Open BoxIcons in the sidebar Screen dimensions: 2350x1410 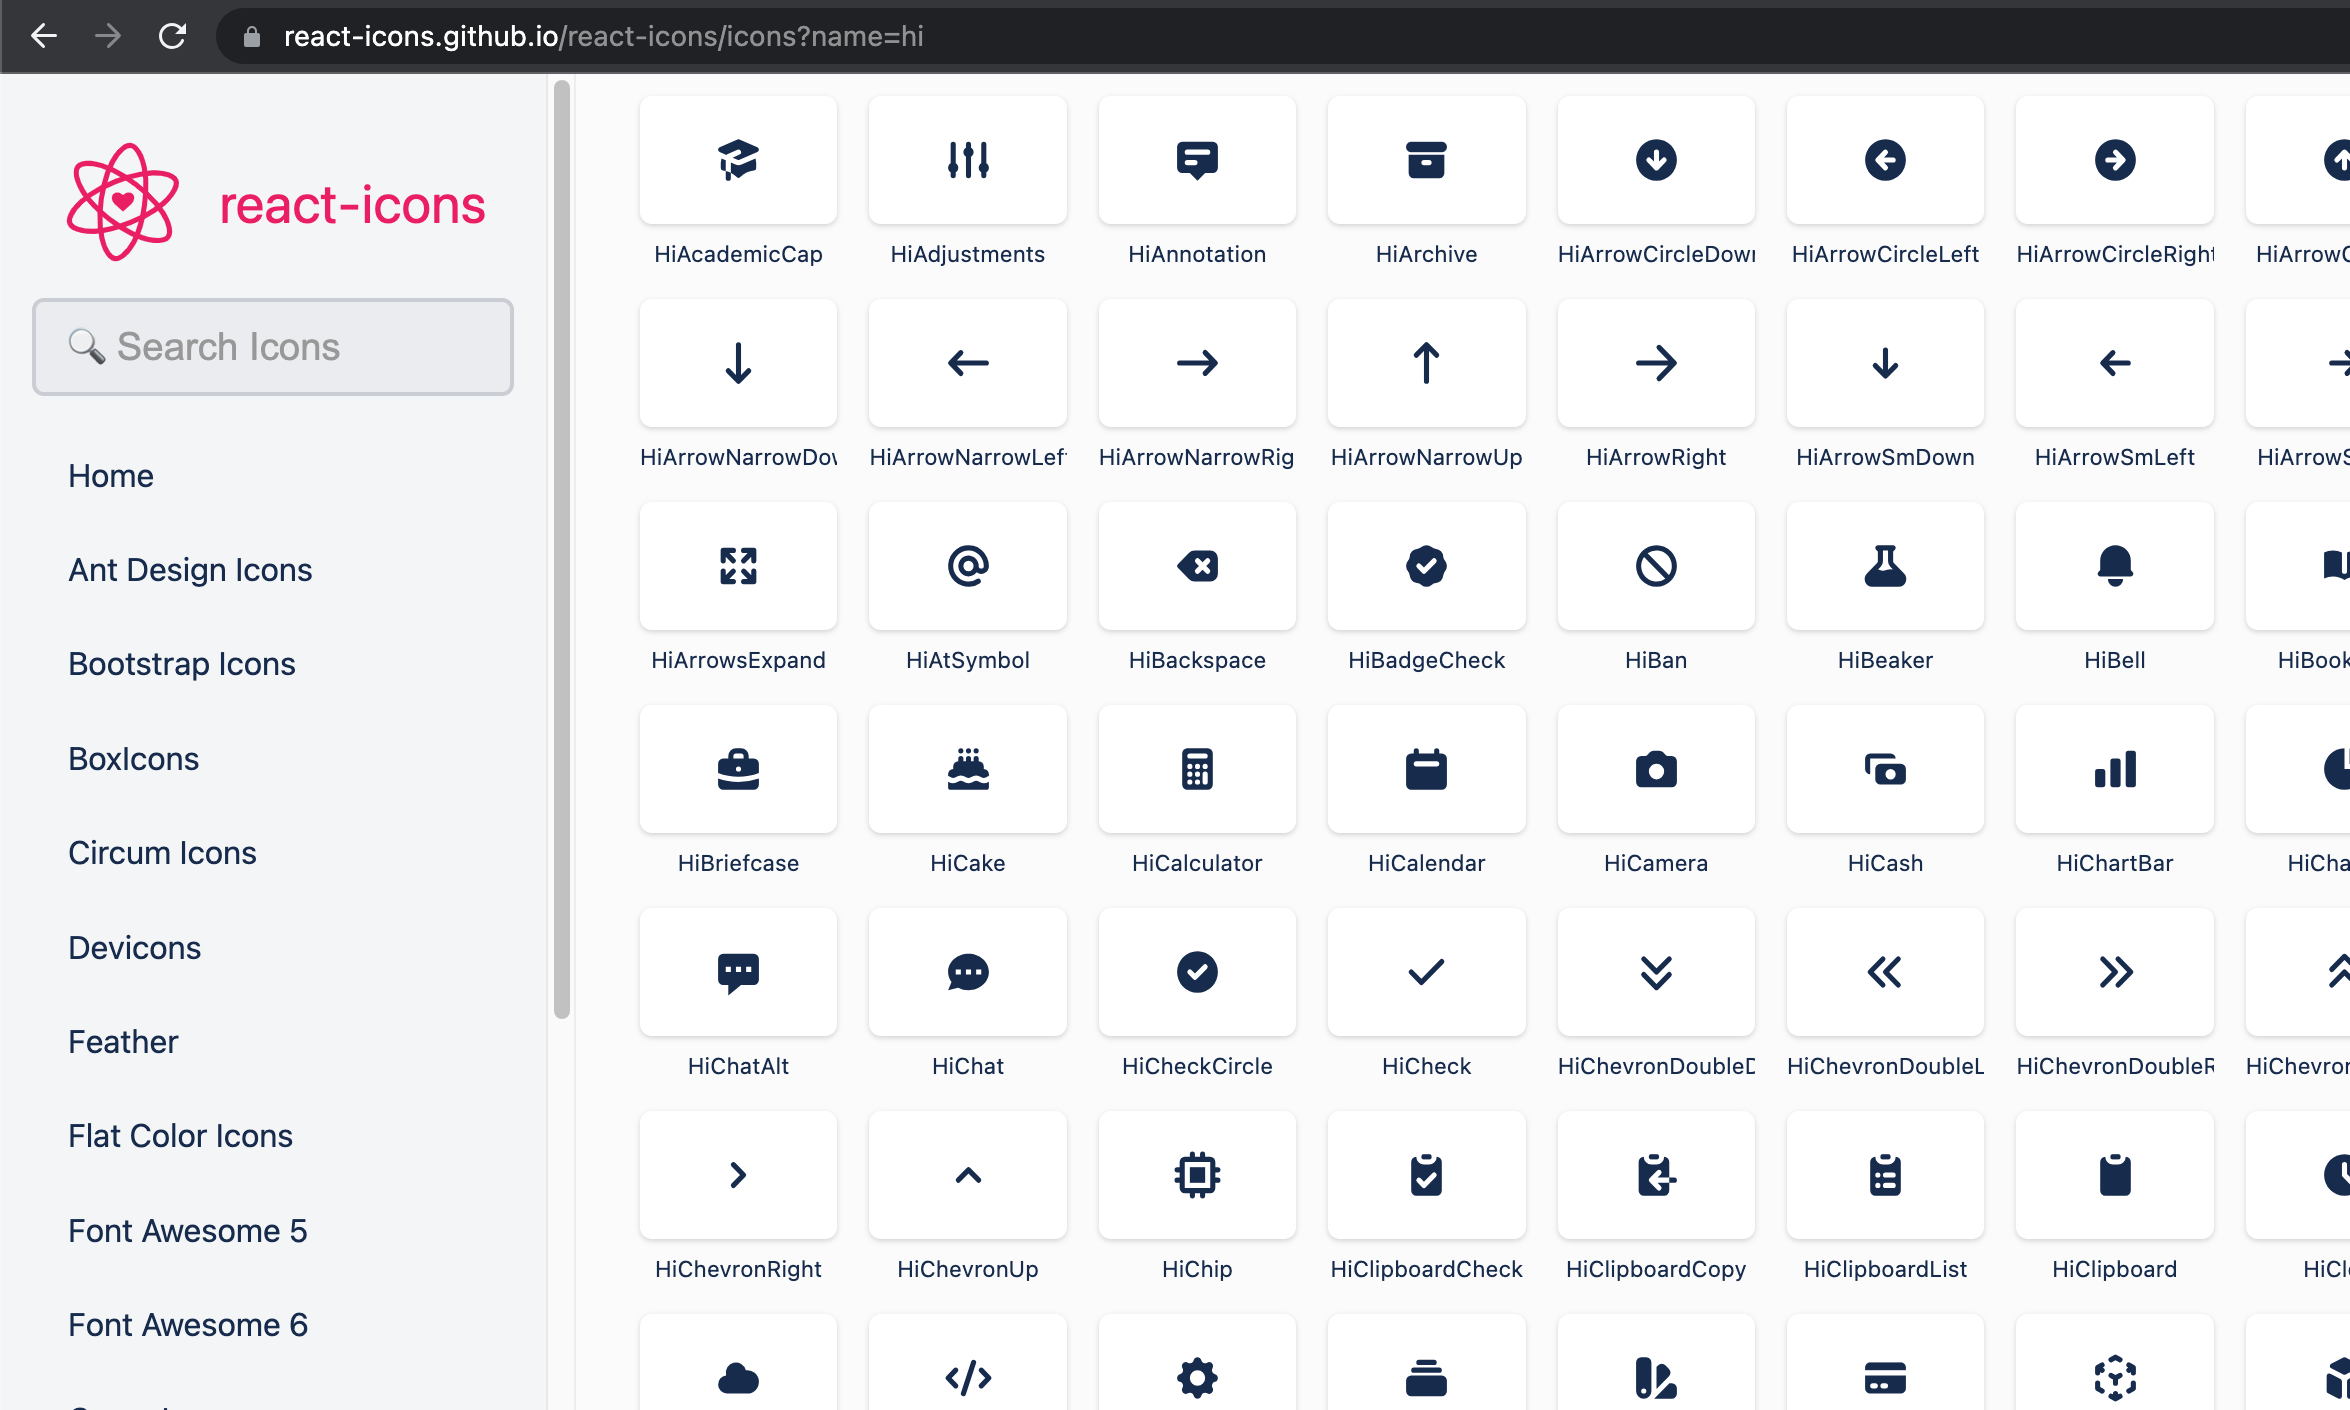[134, 759]
